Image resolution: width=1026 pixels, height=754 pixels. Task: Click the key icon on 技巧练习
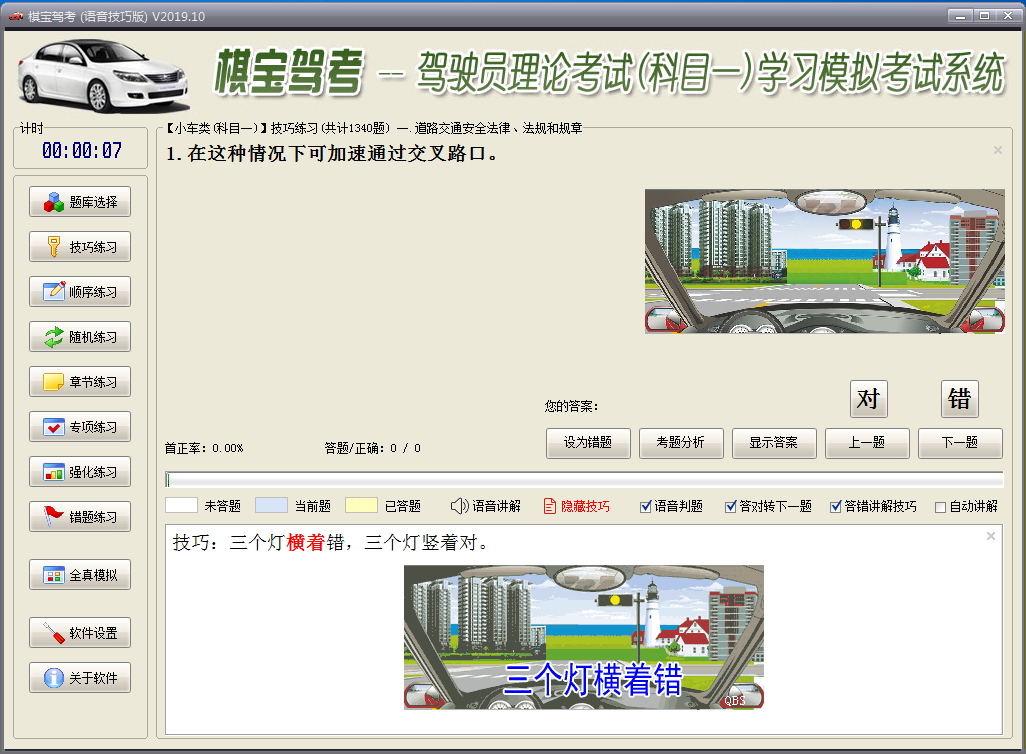(x=54, y=247)
